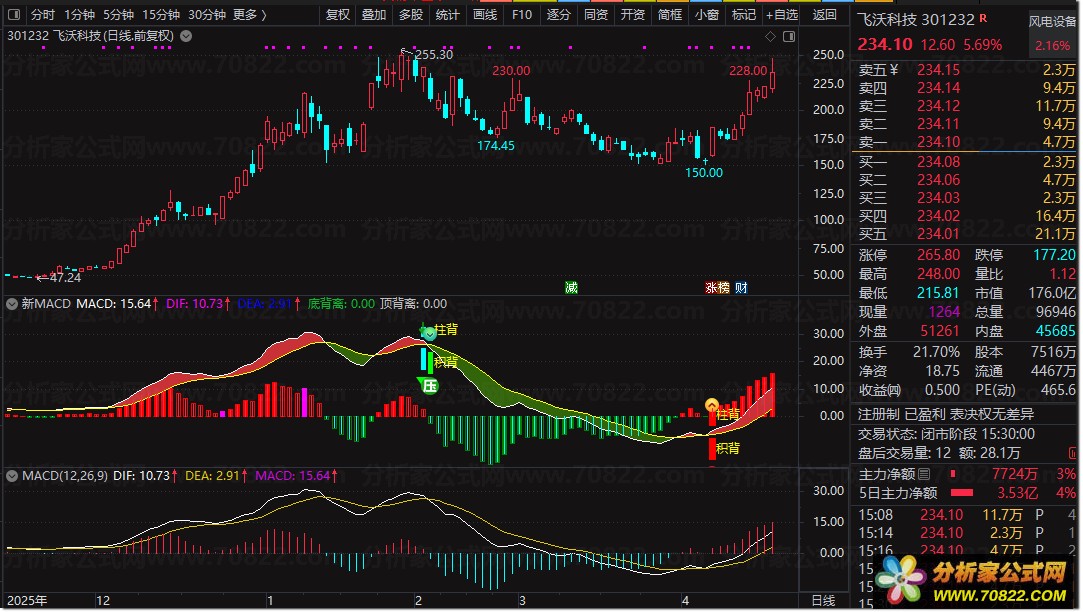Click the red 积背 signal marker
Screen dimensions: 1083x612
click(728, 448)
